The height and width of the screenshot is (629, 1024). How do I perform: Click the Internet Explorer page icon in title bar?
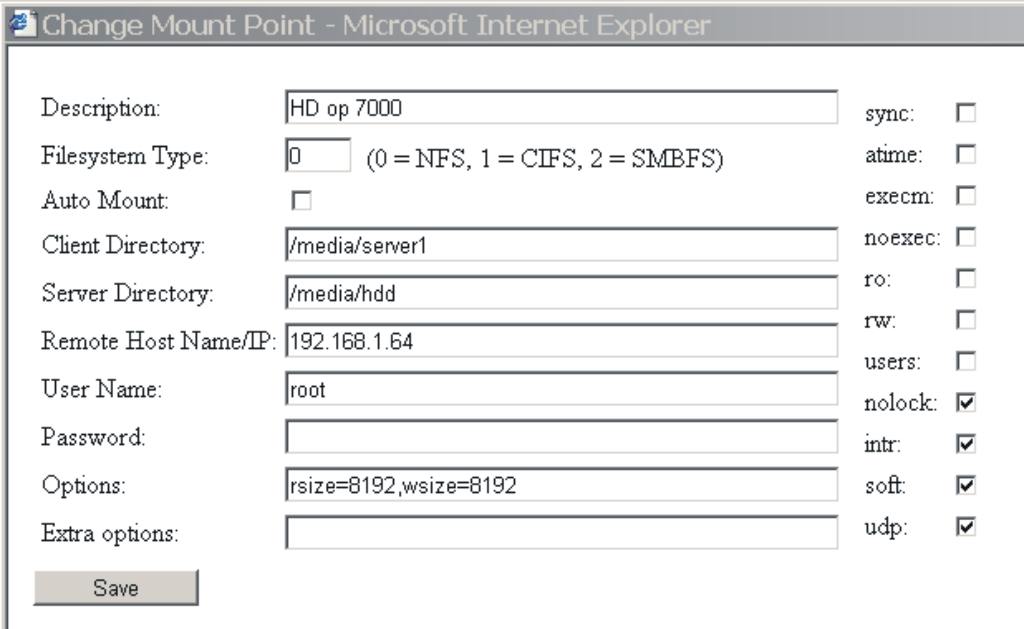(22, 24)
